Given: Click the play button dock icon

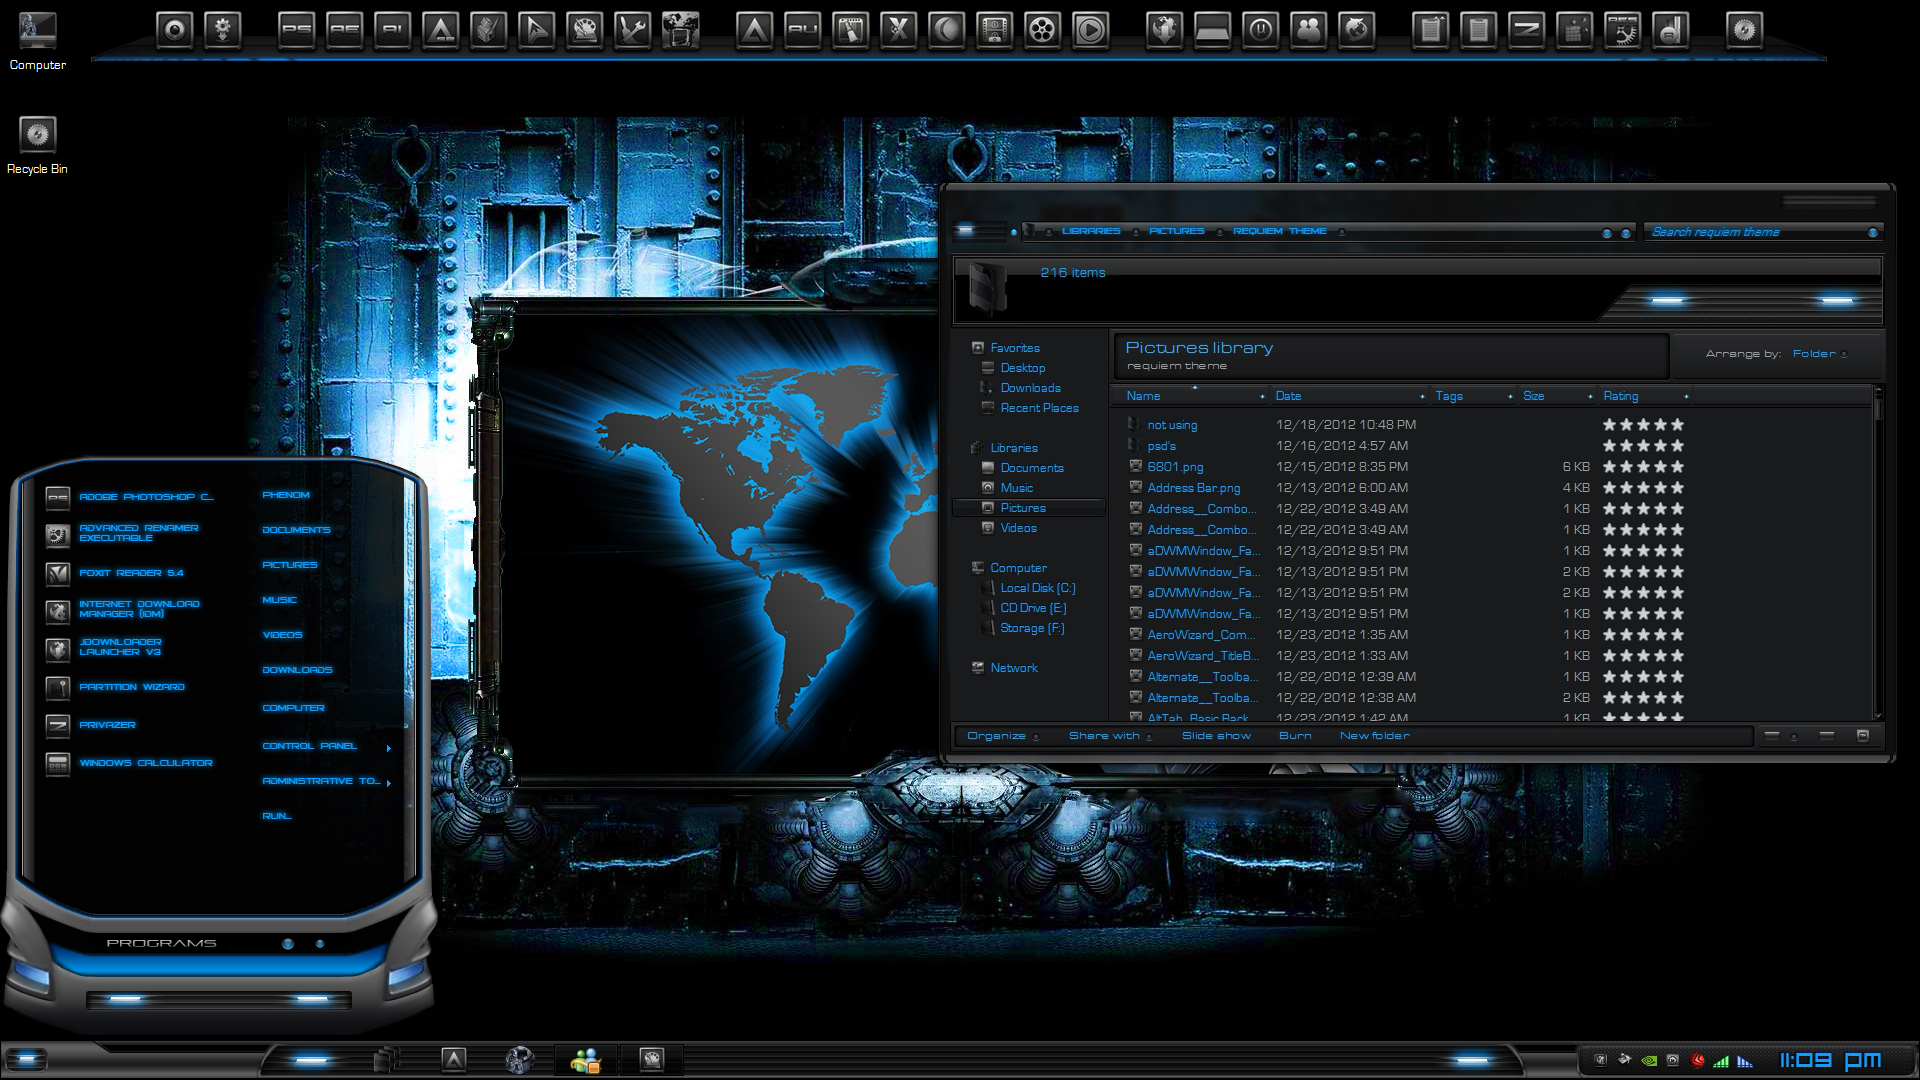Looking at the screenshot, I should [1090, 30].
